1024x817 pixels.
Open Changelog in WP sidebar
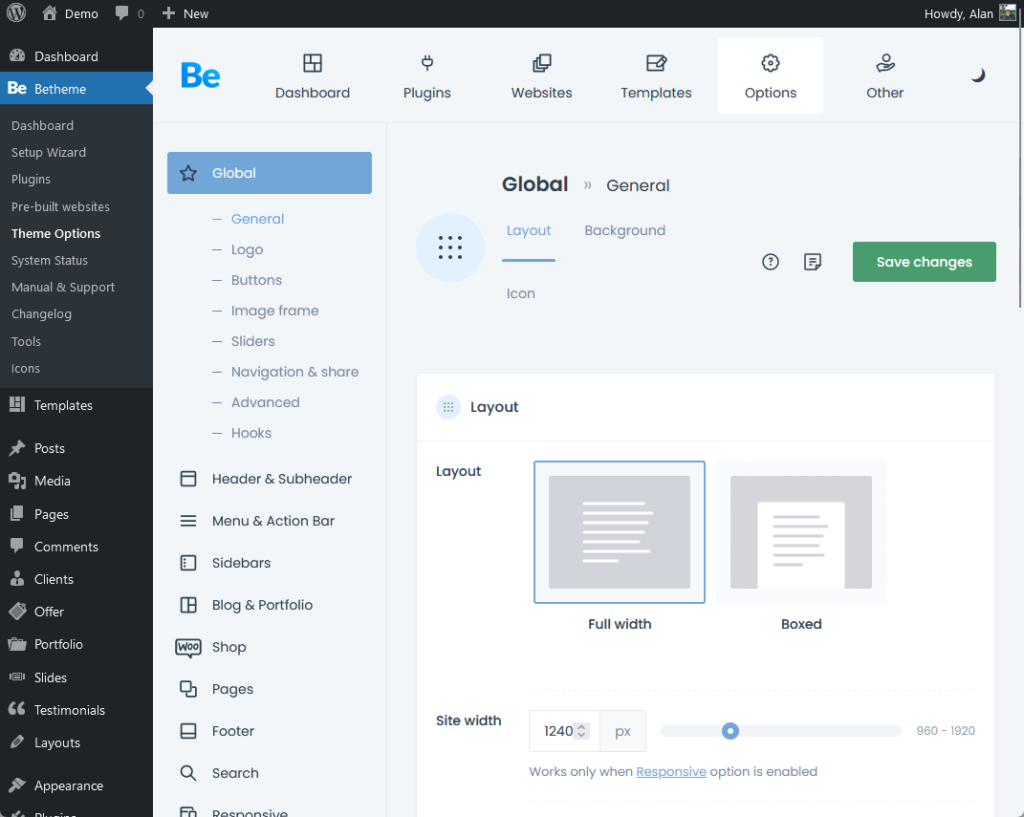click(x=41, y=314)
